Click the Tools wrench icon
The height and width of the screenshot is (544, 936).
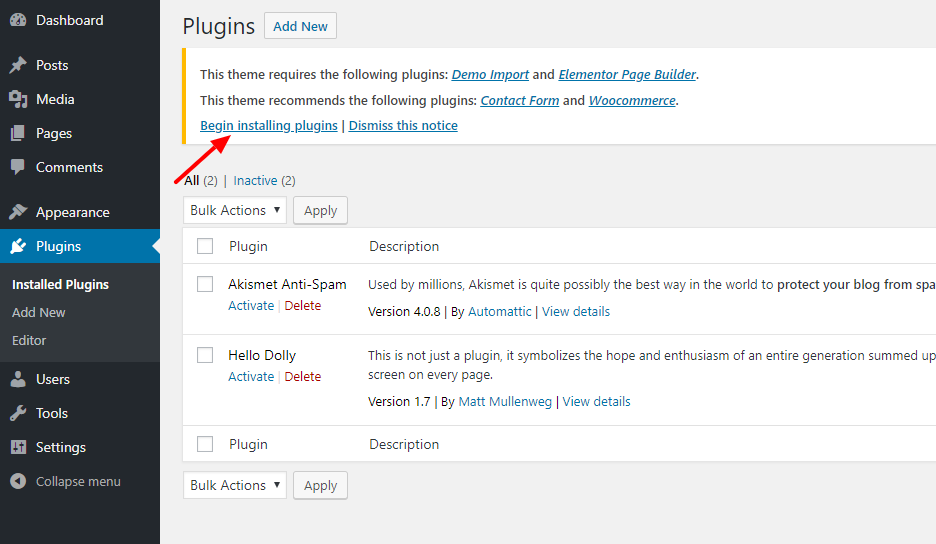[18, 413]
